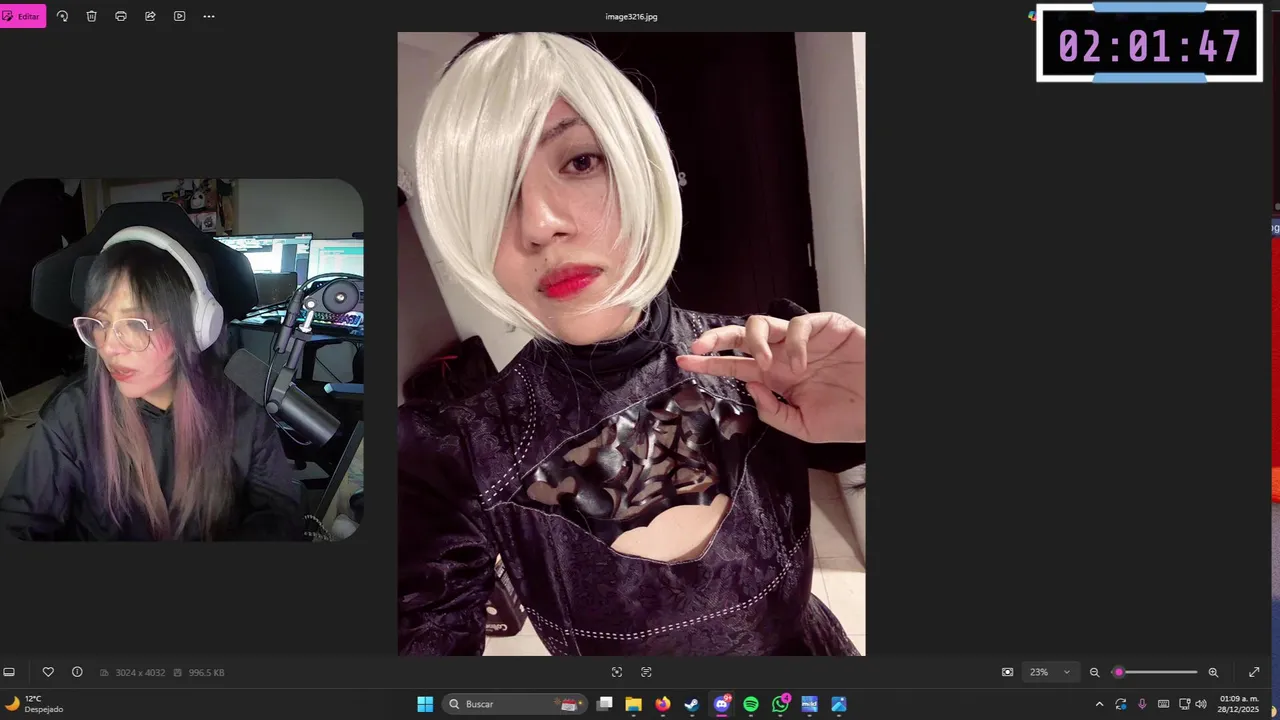Viewport: 1280px width, 720px height.
Task: Open the weather widget showing 12°C Despejado
Action: tap(35, 704)
